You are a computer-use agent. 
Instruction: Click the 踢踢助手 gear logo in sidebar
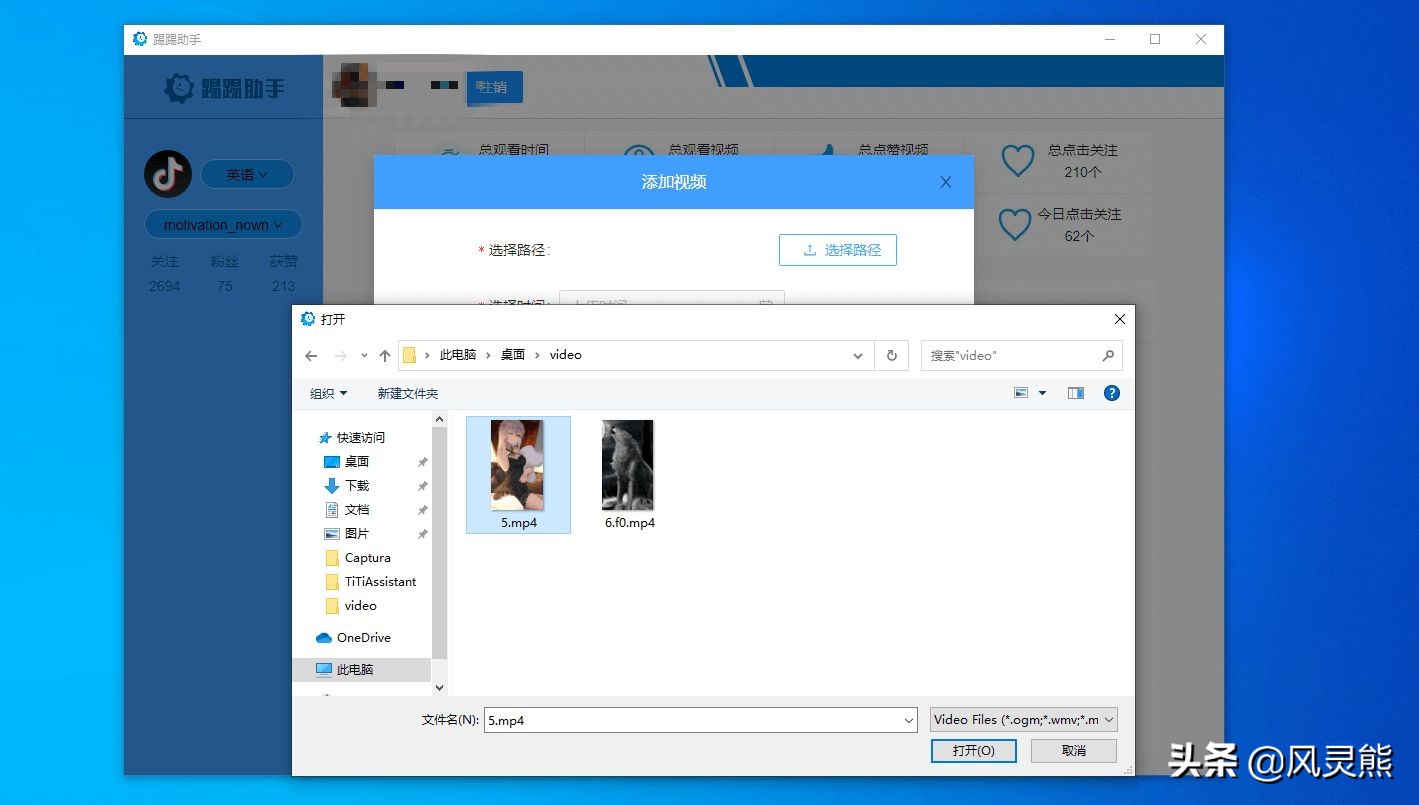(177, 88)
